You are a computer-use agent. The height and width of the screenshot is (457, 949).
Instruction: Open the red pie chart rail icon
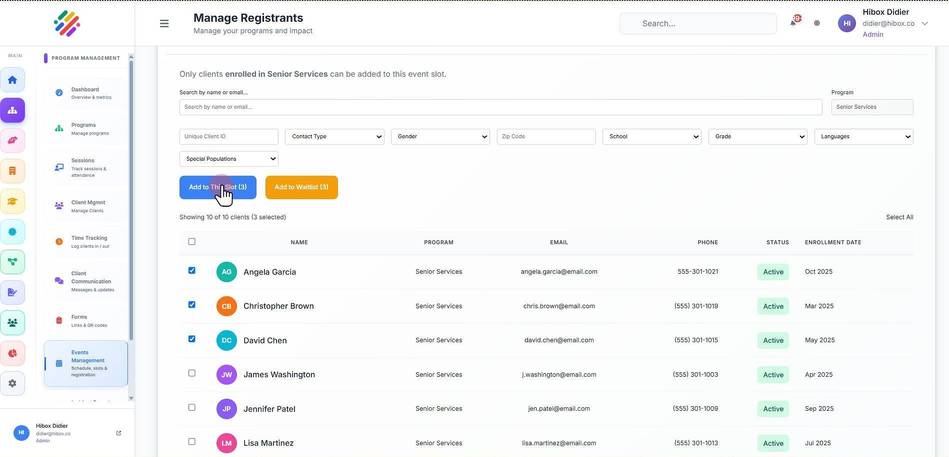click(12, 353)
